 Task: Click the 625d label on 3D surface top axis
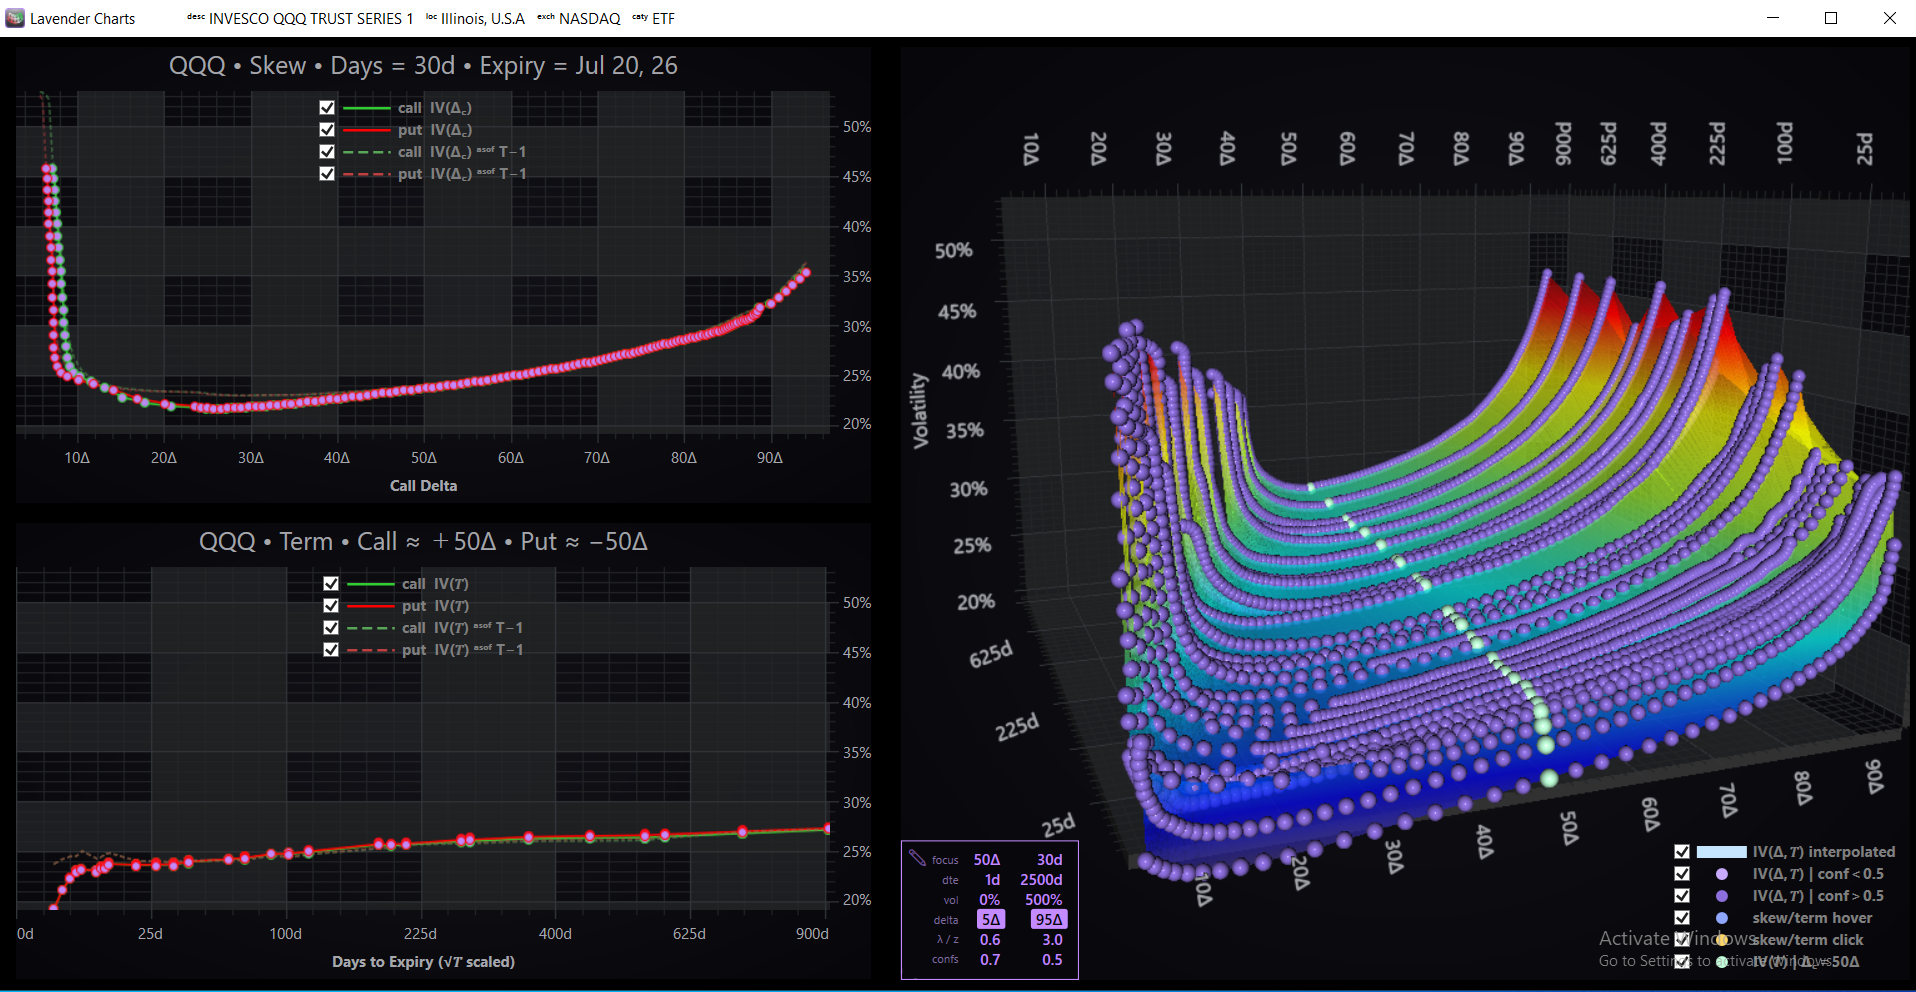click(x=1608, y=143)
